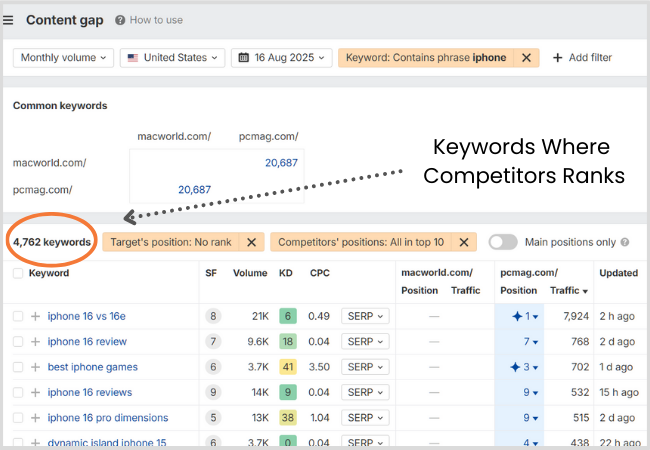This screenshot has width=650, height=450.
Task: Open SERP dropdown for iphone 16 vs 16e
Action: (x=365, y=316)
